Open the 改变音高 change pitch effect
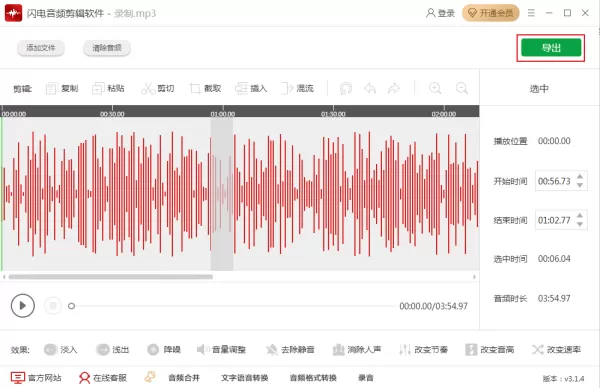 [490, 349]
